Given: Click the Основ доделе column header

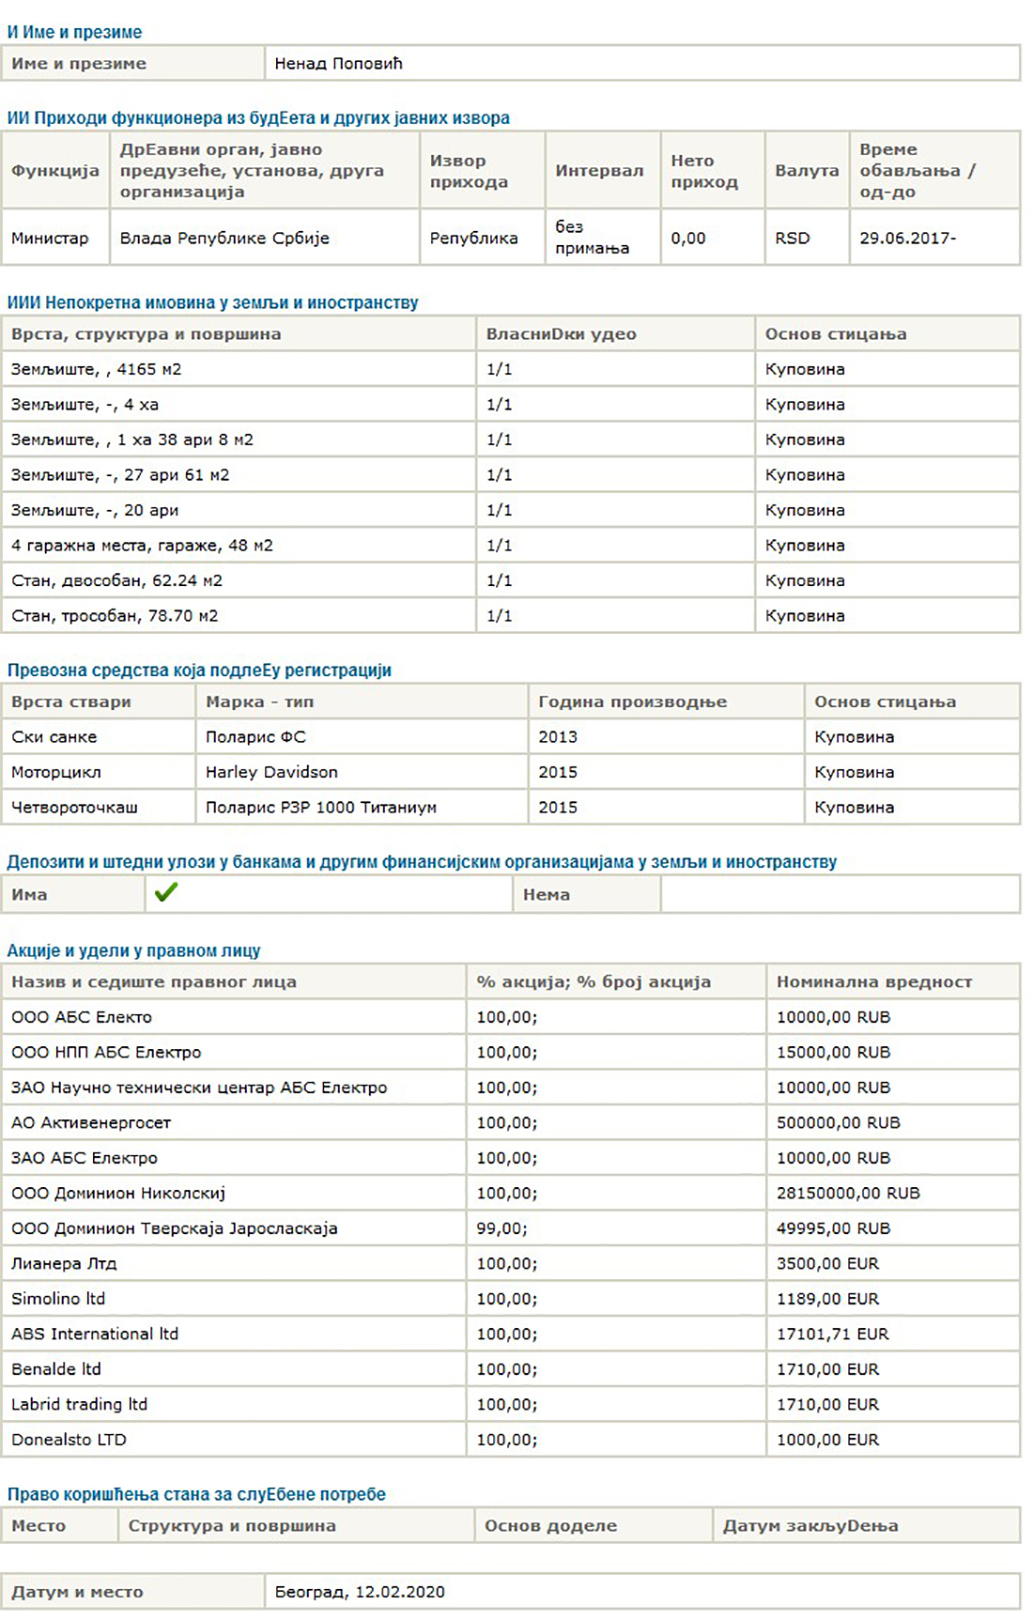Looking at the screenshot, I should click(x=593, y=1526).
